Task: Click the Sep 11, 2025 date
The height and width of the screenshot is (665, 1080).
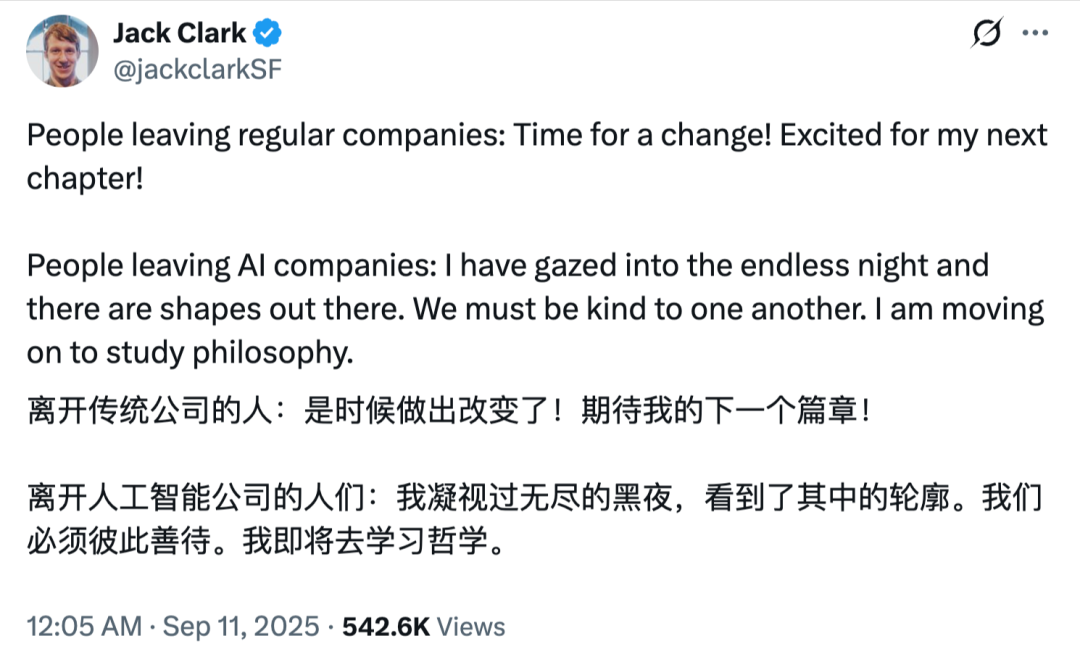Action: point(240,627)
